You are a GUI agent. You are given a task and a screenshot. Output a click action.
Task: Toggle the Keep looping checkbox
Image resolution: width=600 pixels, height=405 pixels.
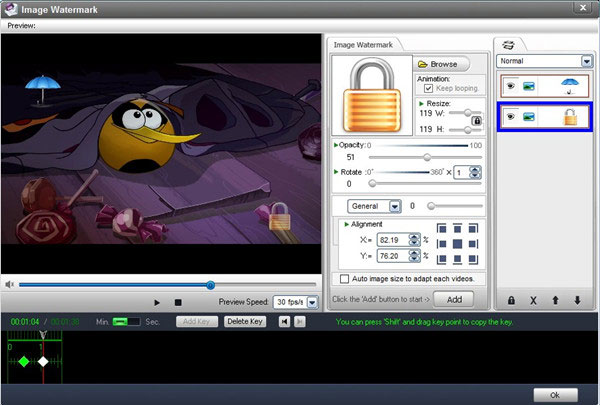point(428,88)
